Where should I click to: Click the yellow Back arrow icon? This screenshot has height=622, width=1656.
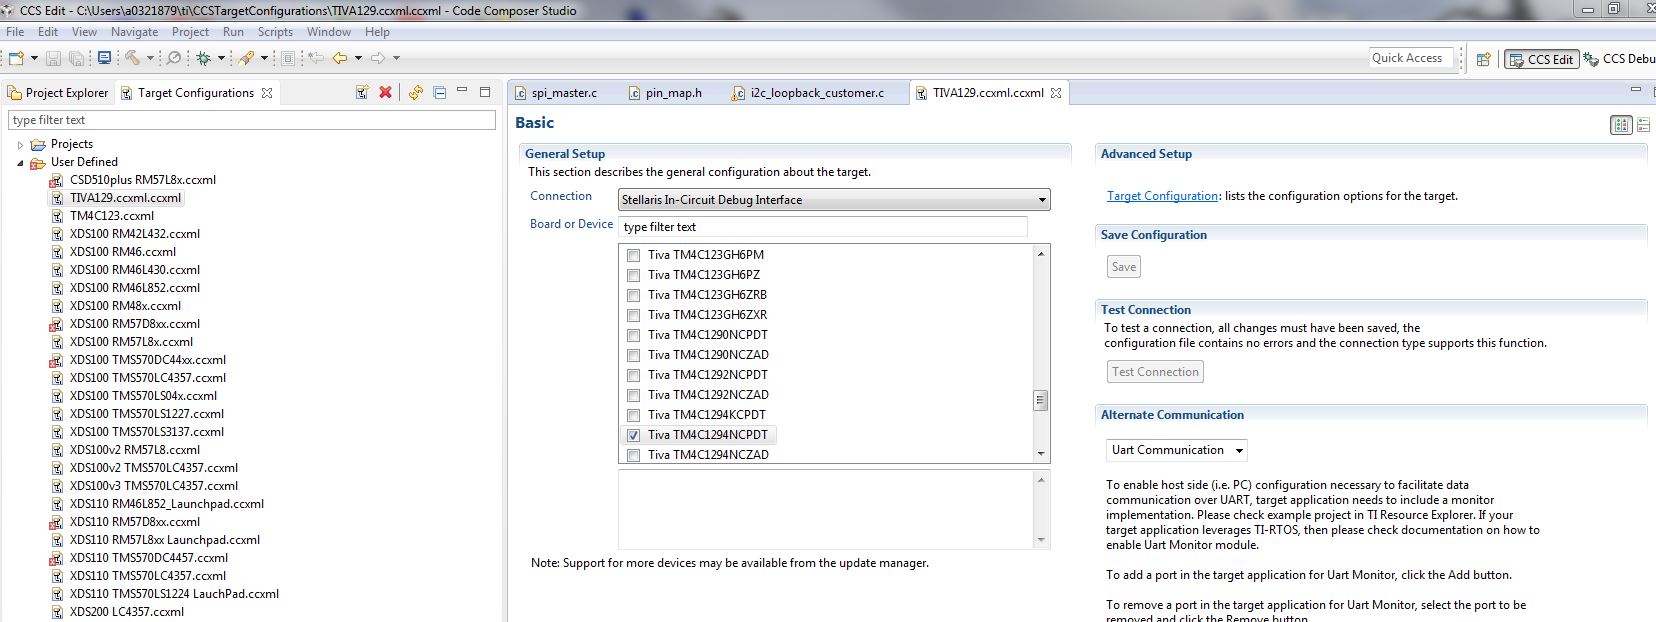click(340, 58)
